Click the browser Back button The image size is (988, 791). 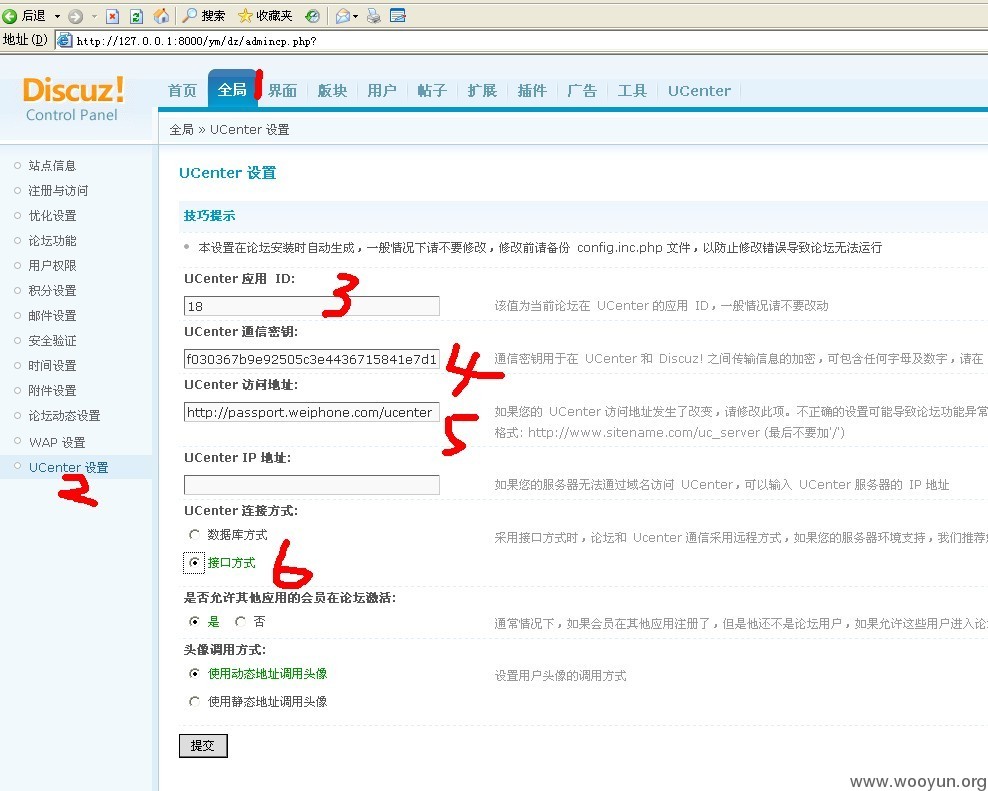[25, 15]
